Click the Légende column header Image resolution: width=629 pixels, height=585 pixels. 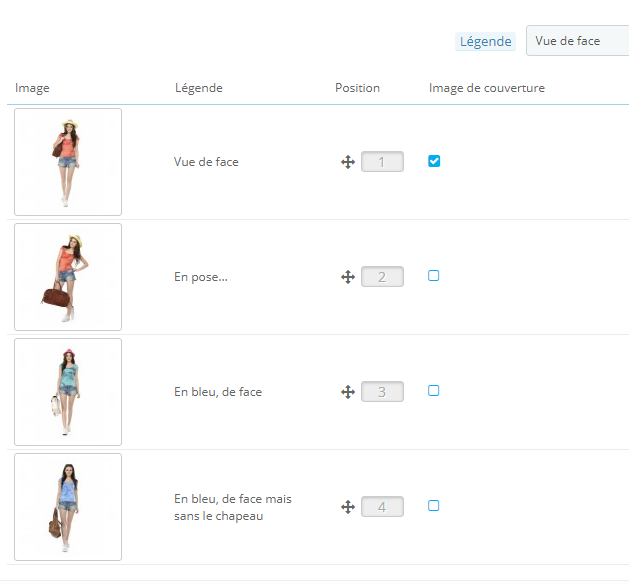199,88
